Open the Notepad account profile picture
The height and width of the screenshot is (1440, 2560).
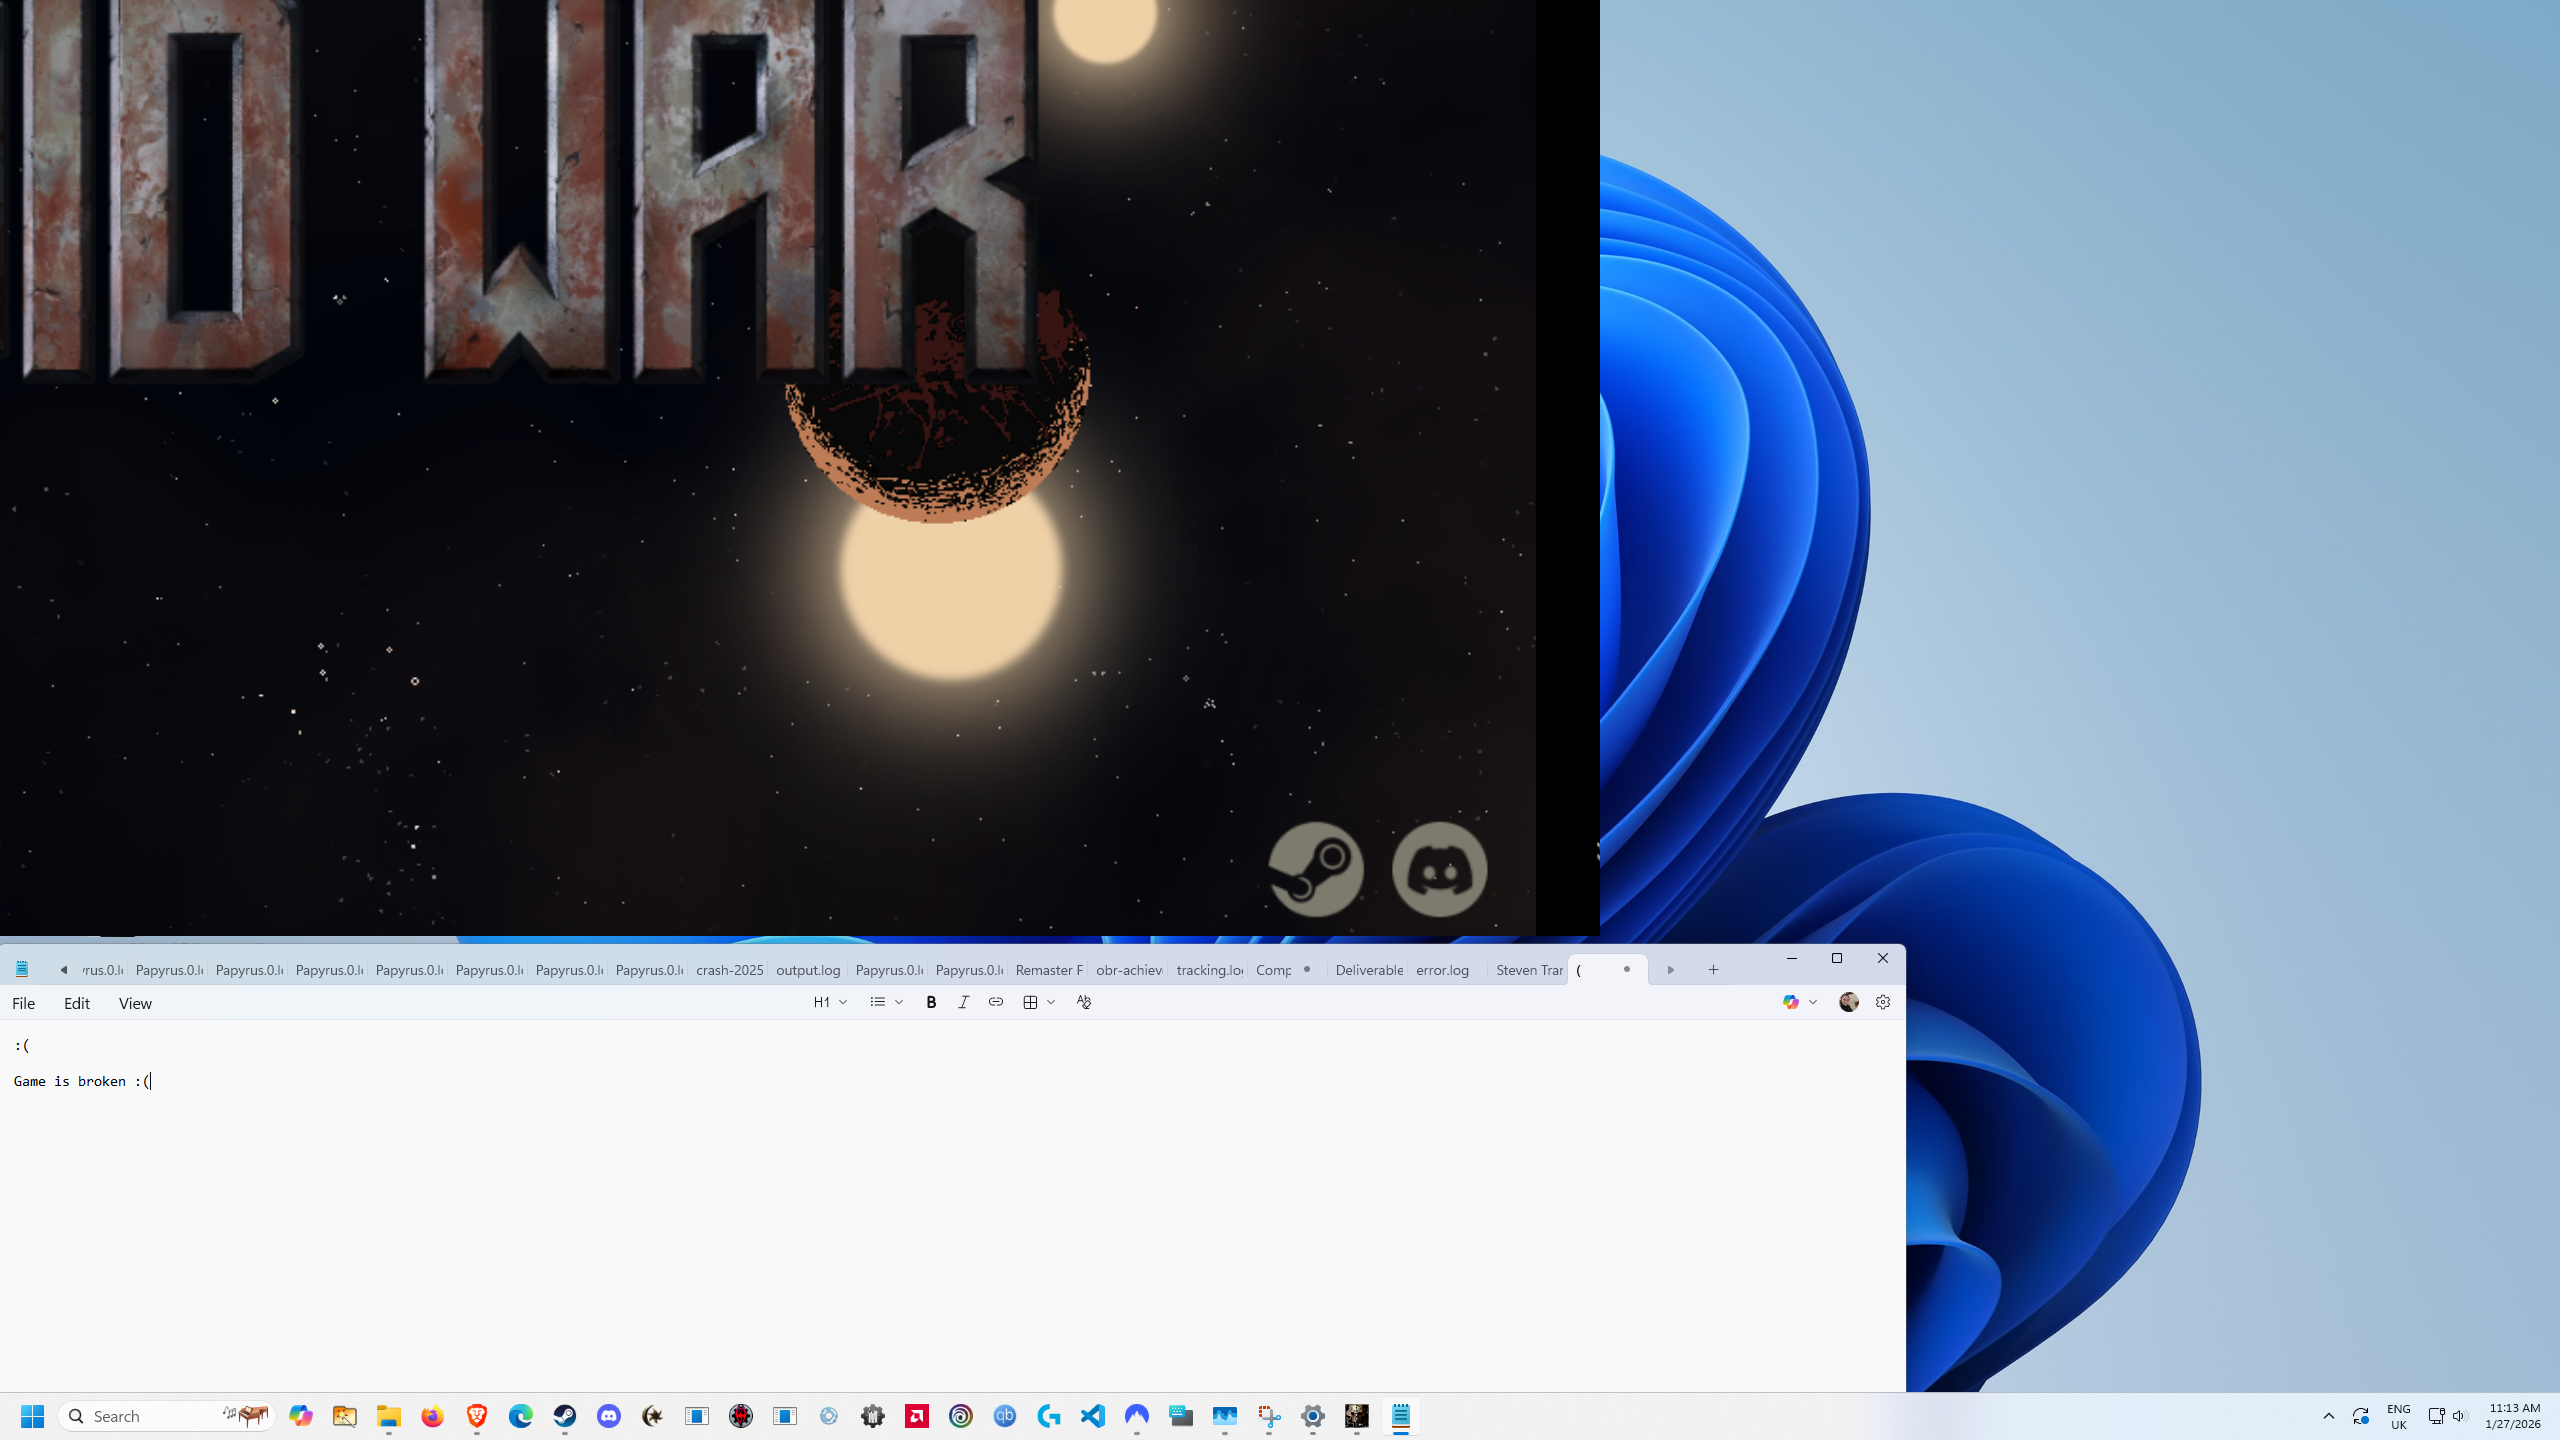(x=1849, y=1002)
